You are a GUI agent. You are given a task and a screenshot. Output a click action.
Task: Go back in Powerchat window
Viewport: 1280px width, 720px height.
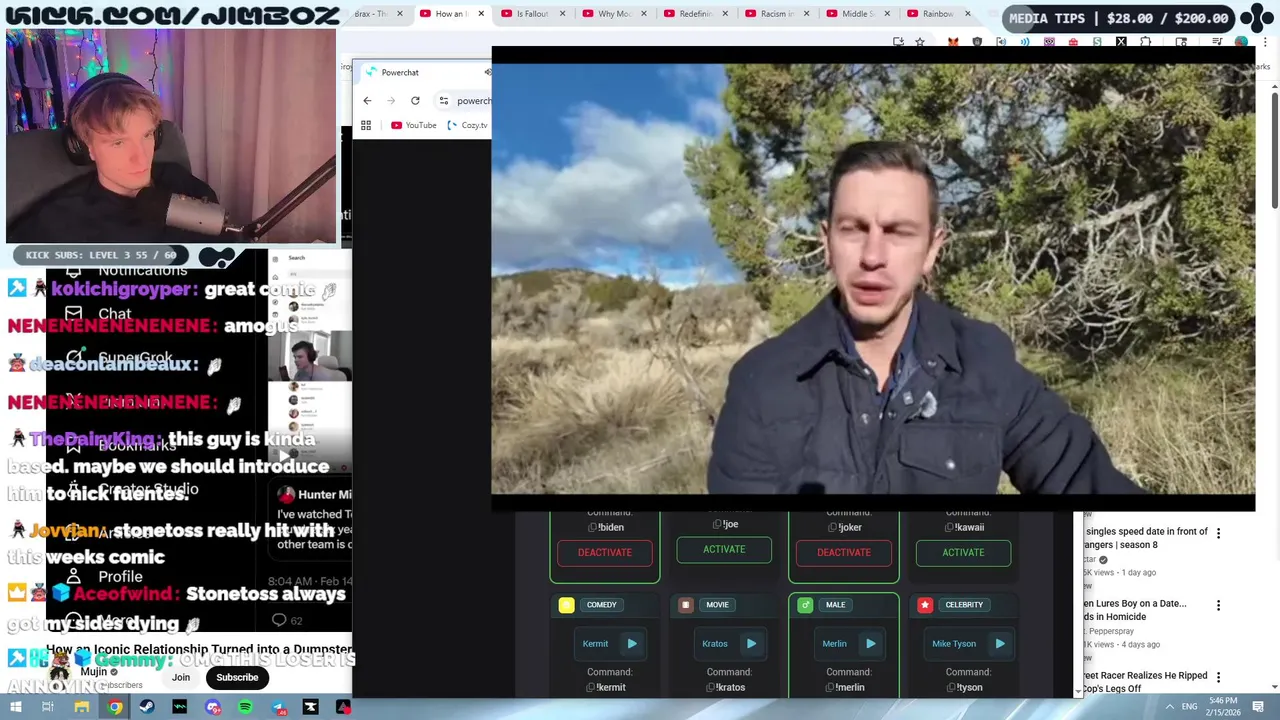(367, 101)
